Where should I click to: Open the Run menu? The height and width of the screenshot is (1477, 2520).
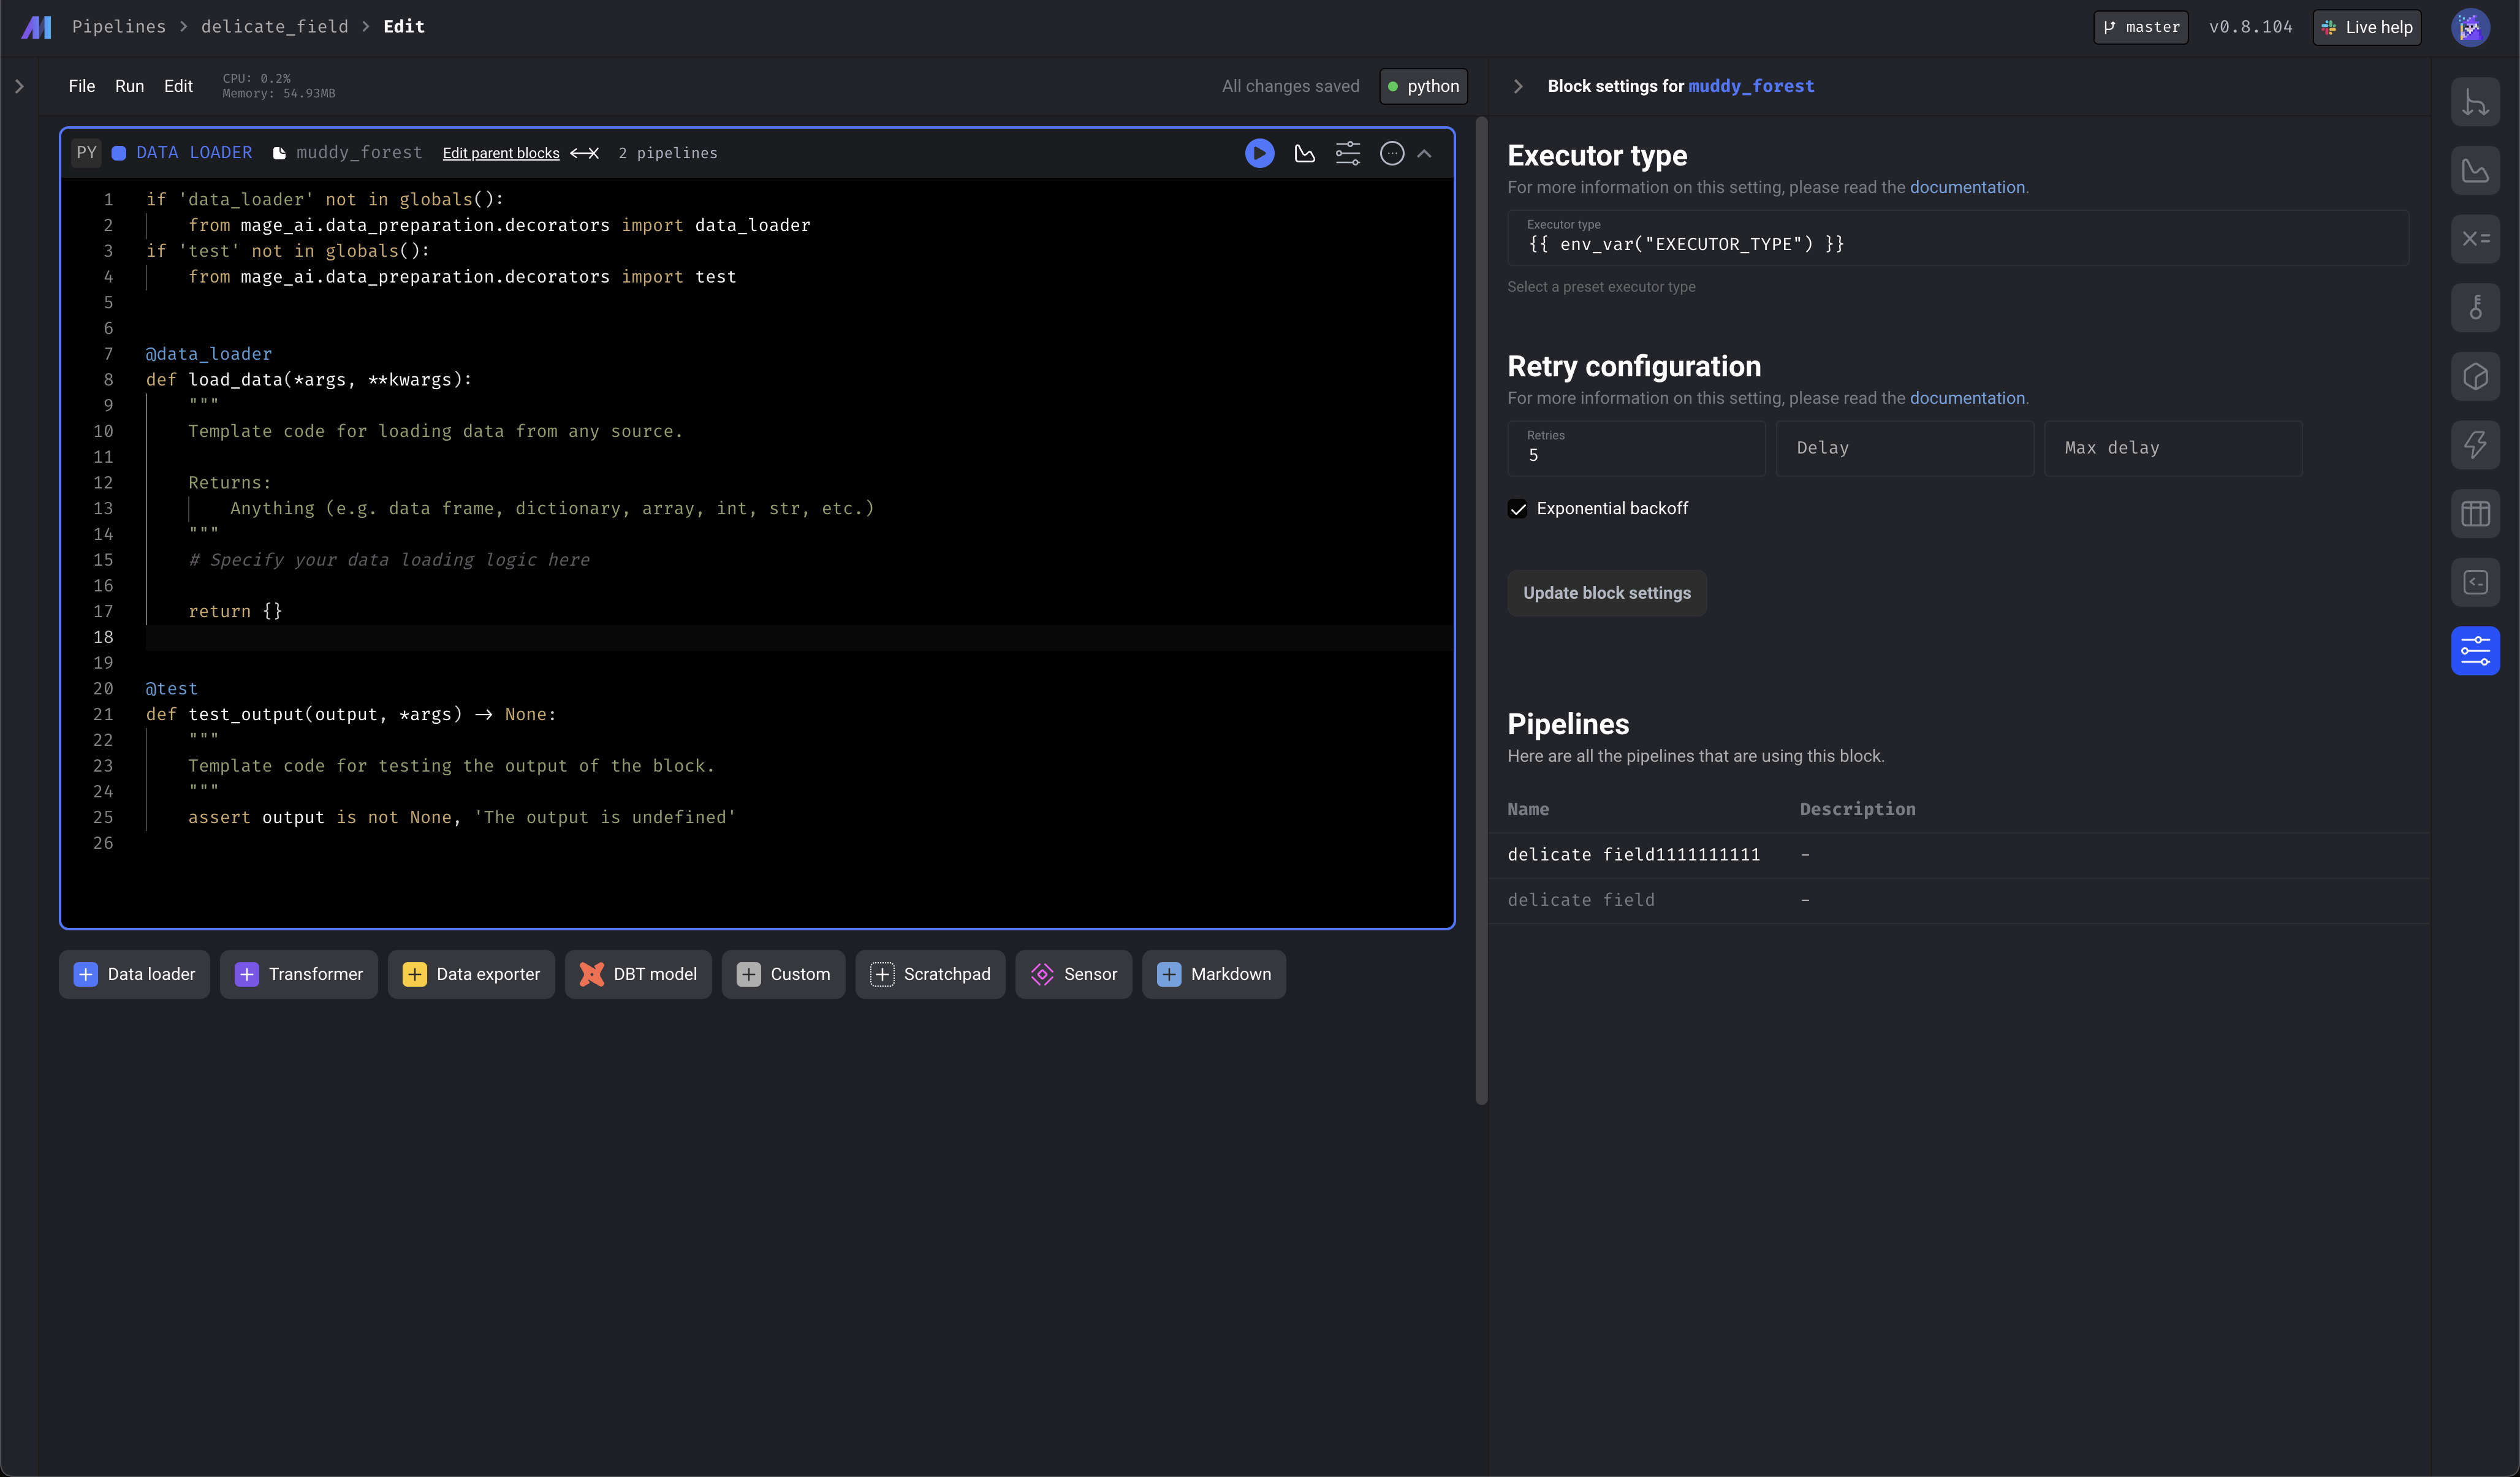pos(129,86)
